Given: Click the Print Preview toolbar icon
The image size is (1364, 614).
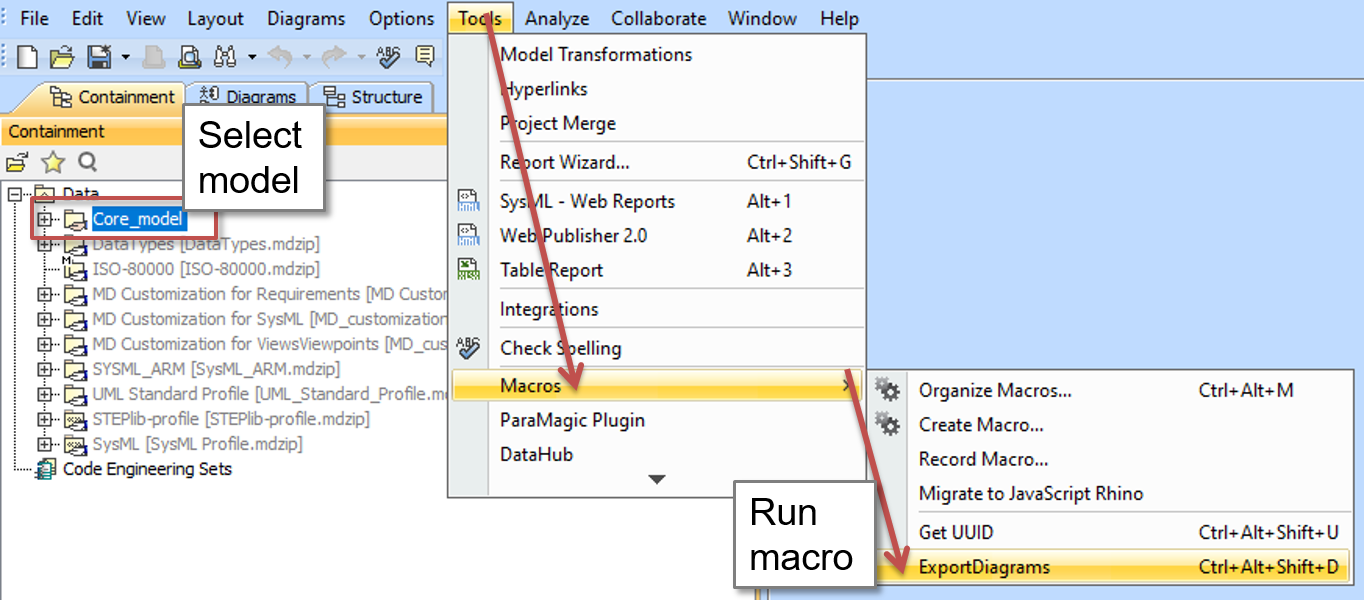Looking at the screenshot, I should coord(188,57).
